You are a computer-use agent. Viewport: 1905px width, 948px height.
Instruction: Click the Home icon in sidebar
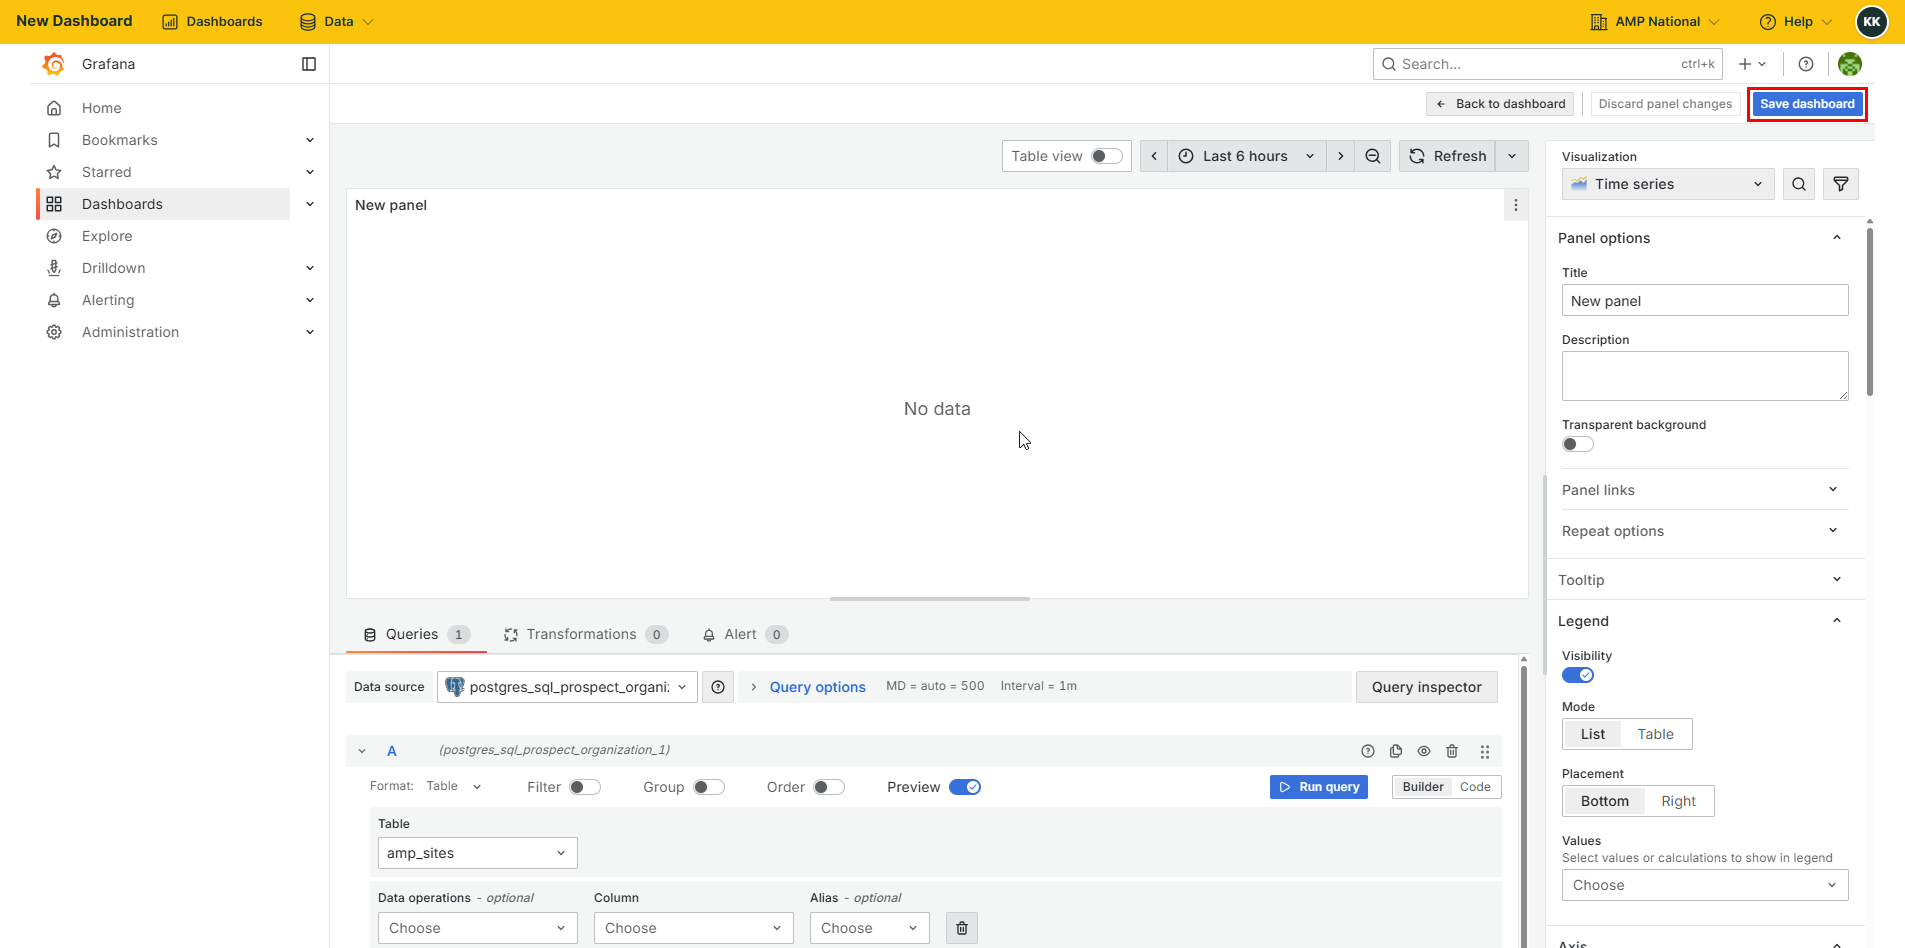click(x=54, y=108)
